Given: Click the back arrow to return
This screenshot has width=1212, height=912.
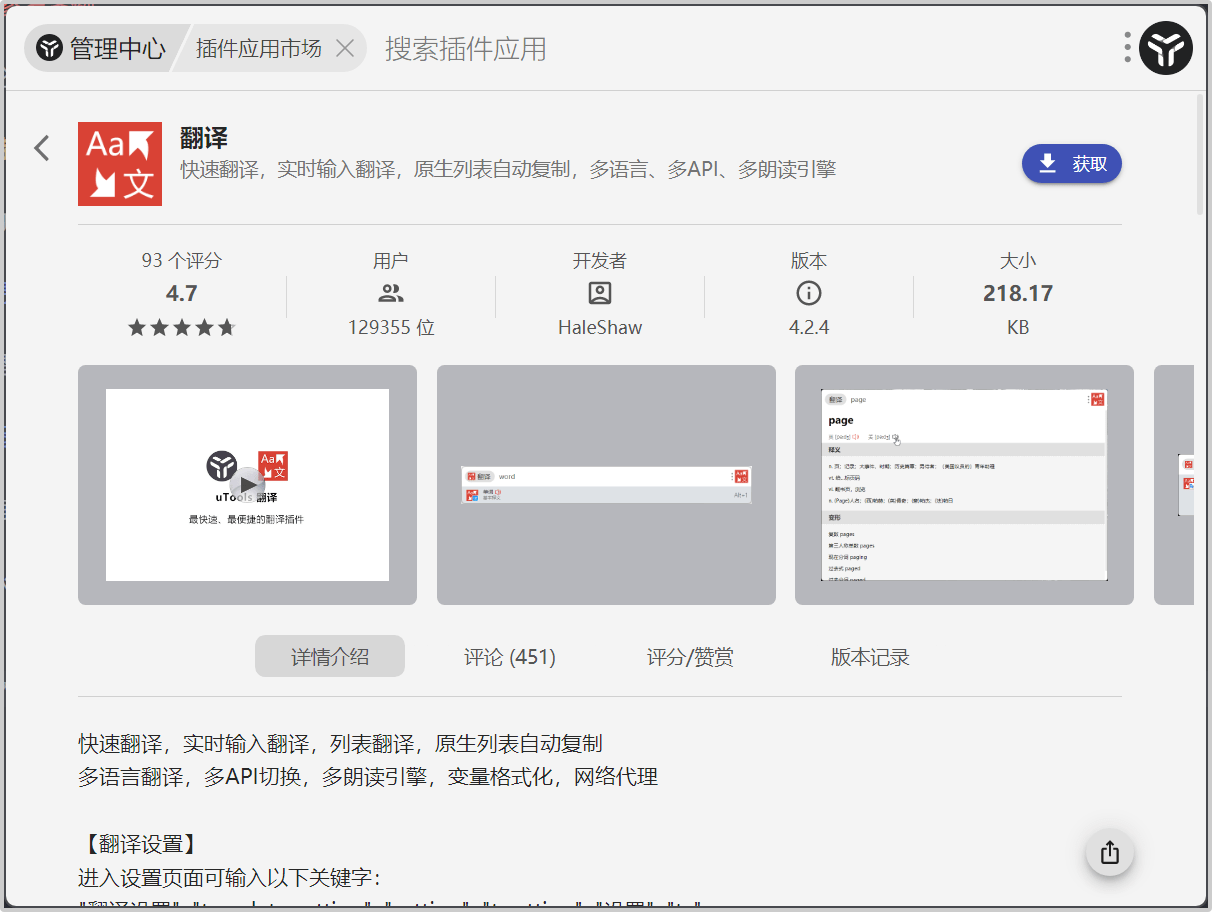Looking at the screenshot, I should coord(42,148).
